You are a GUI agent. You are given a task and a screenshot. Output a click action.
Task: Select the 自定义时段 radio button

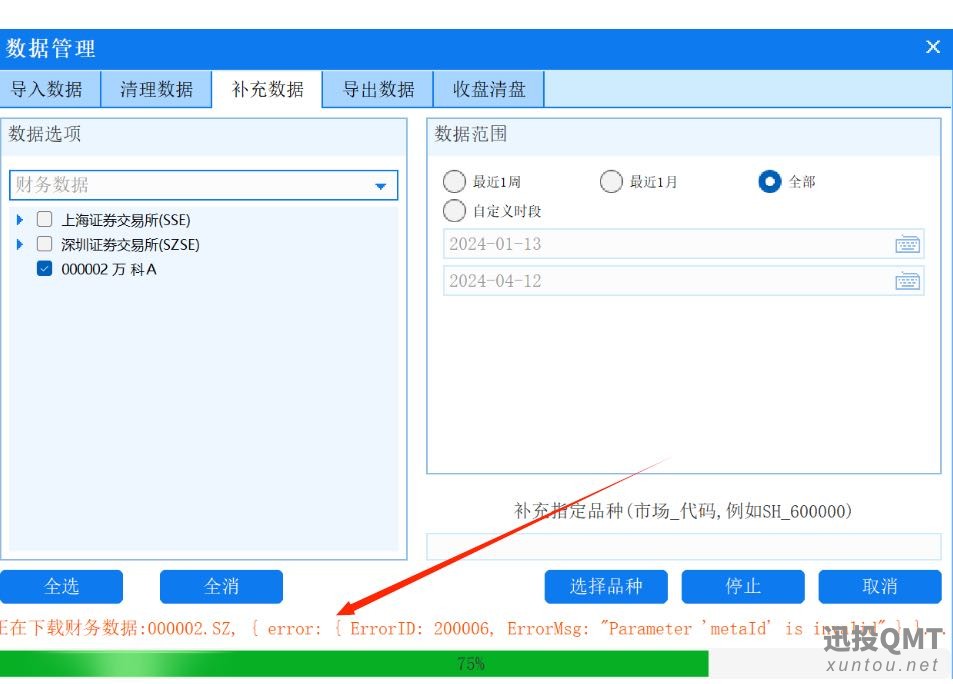[454, 211]
